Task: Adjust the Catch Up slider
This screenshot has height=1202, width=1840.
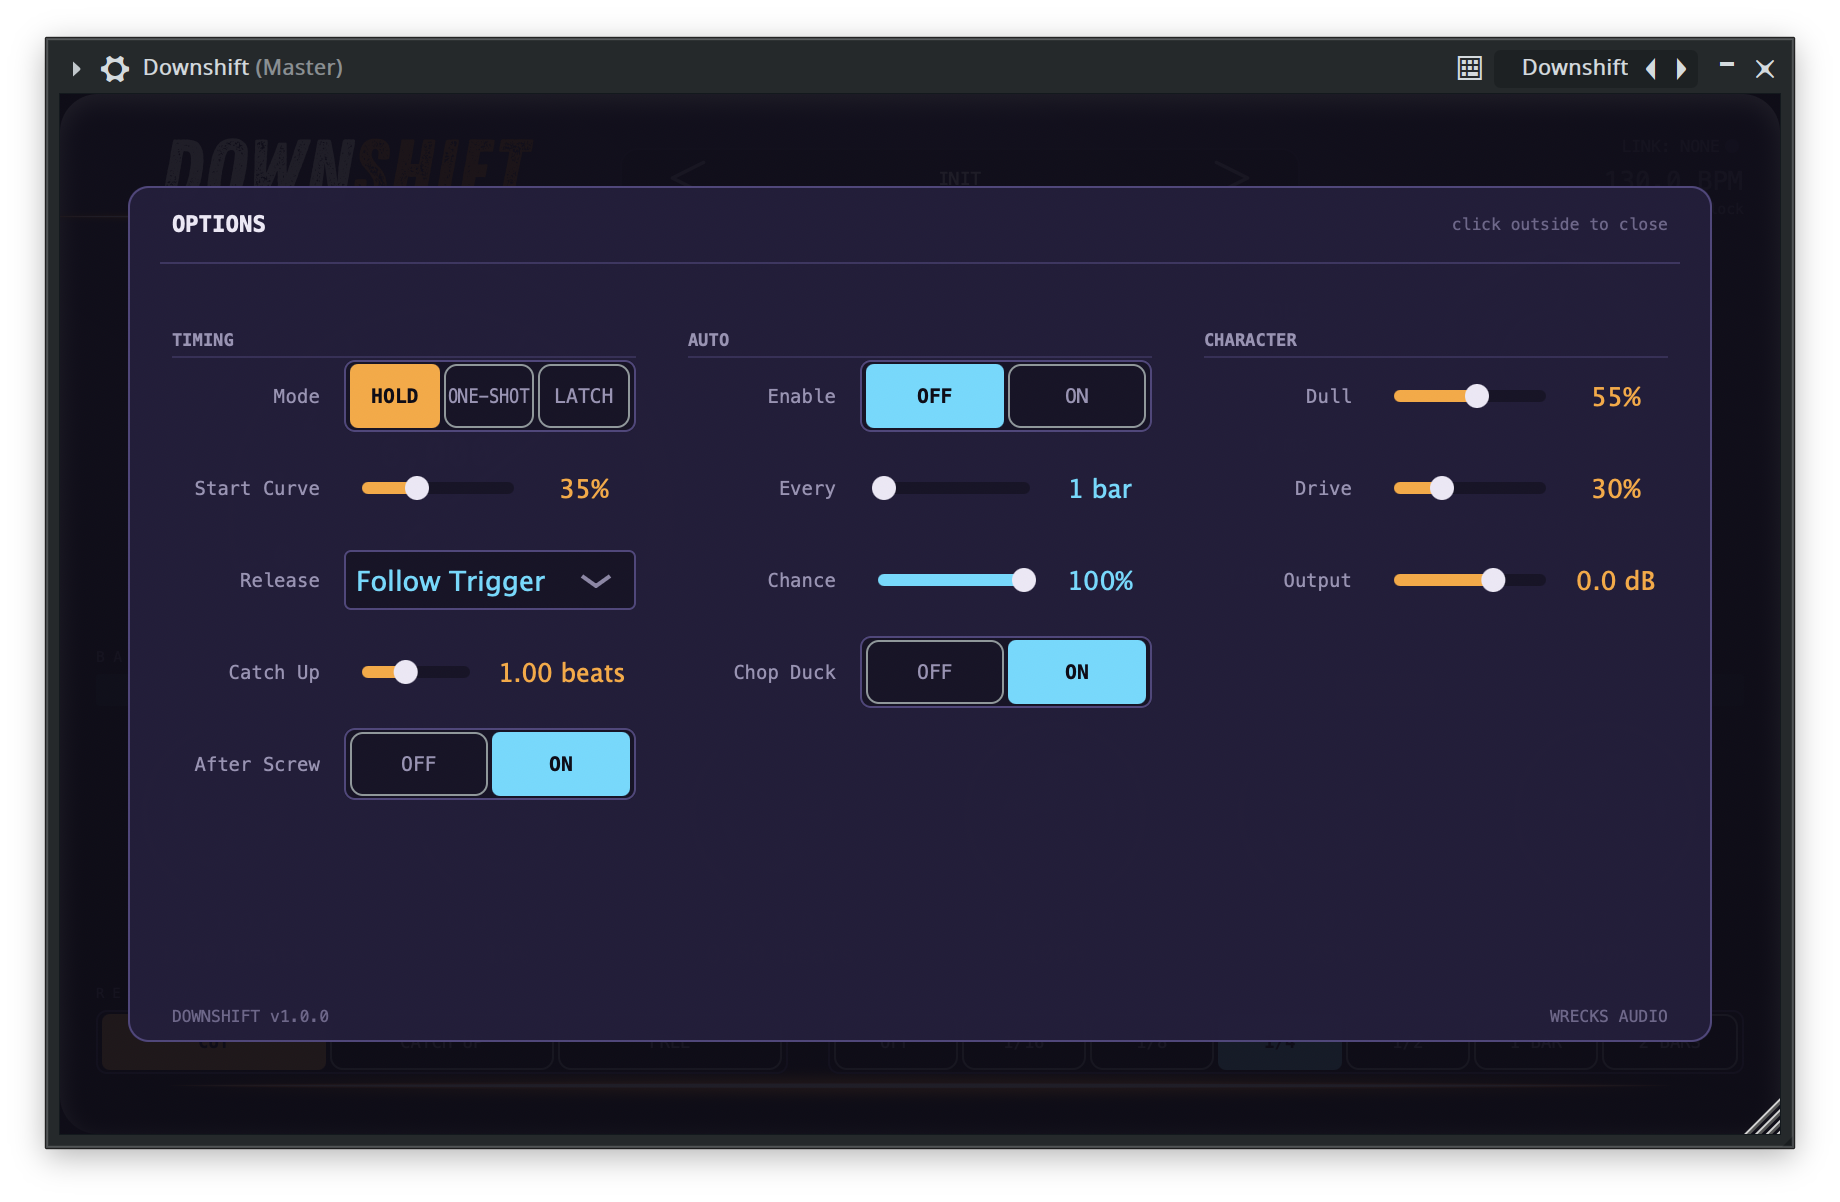Action: tap(416, 672)
